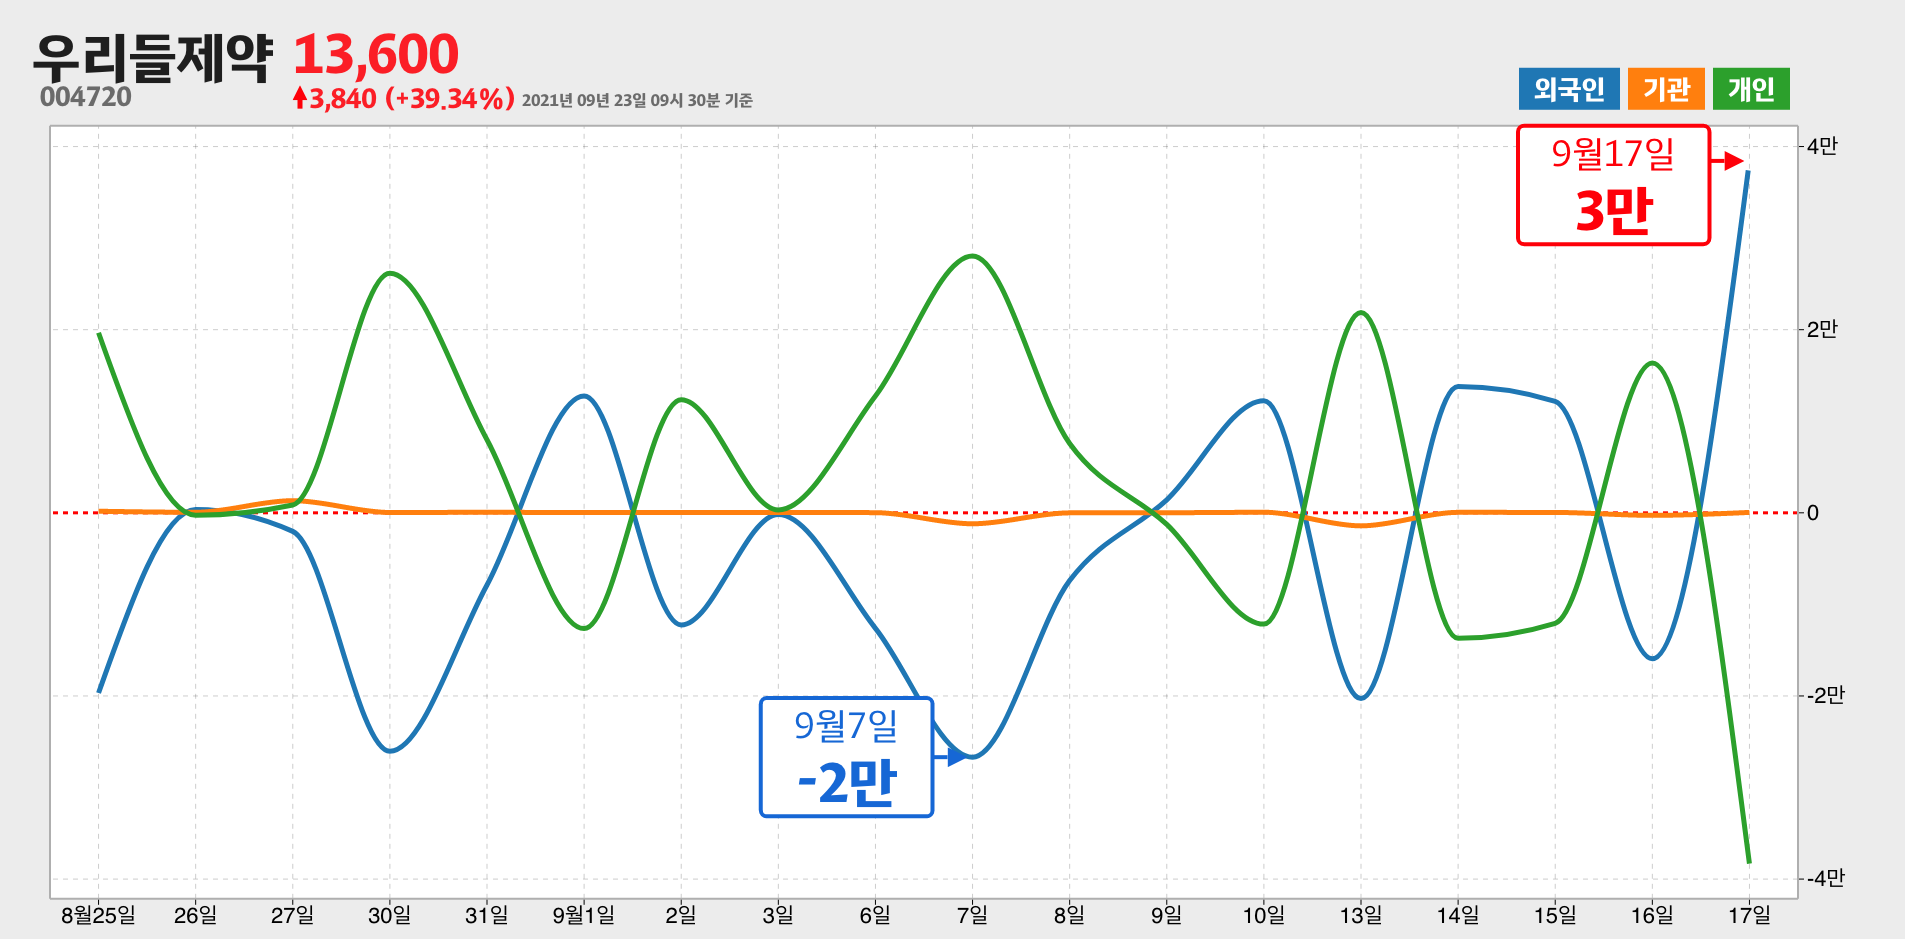Click x-axis label 7일

tap(972, 915)
